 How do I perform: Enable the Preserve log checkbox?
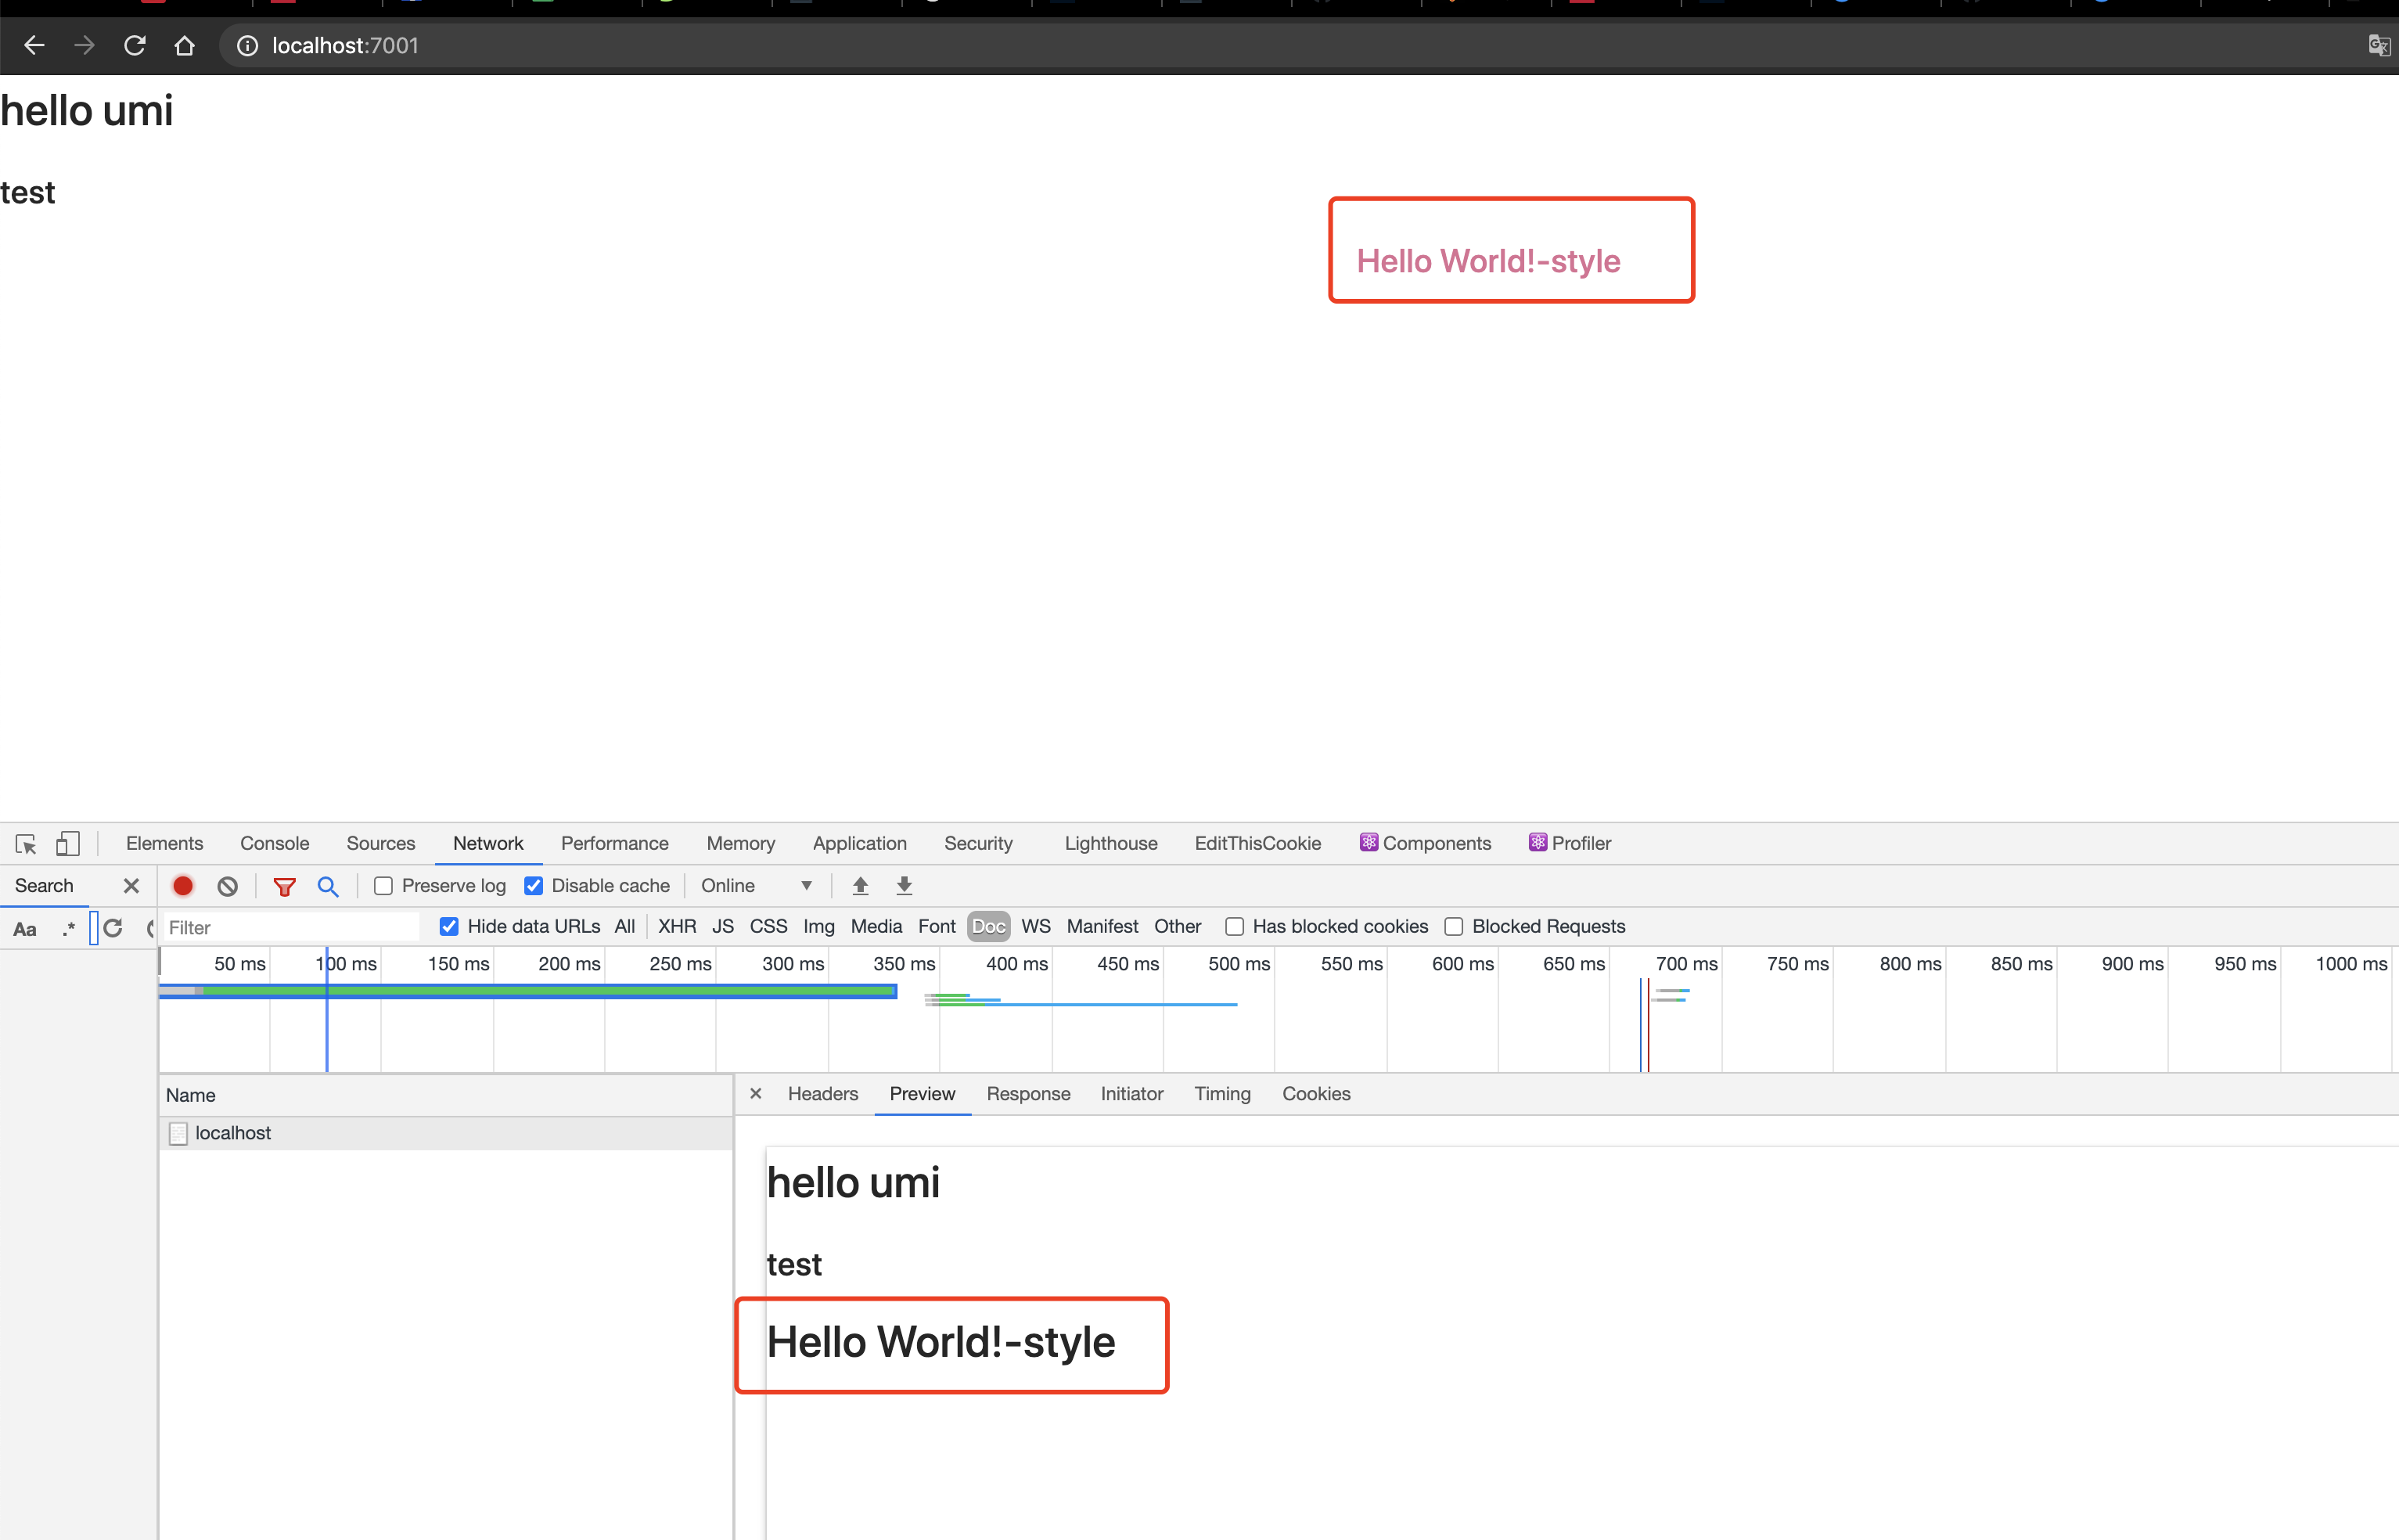383,886
